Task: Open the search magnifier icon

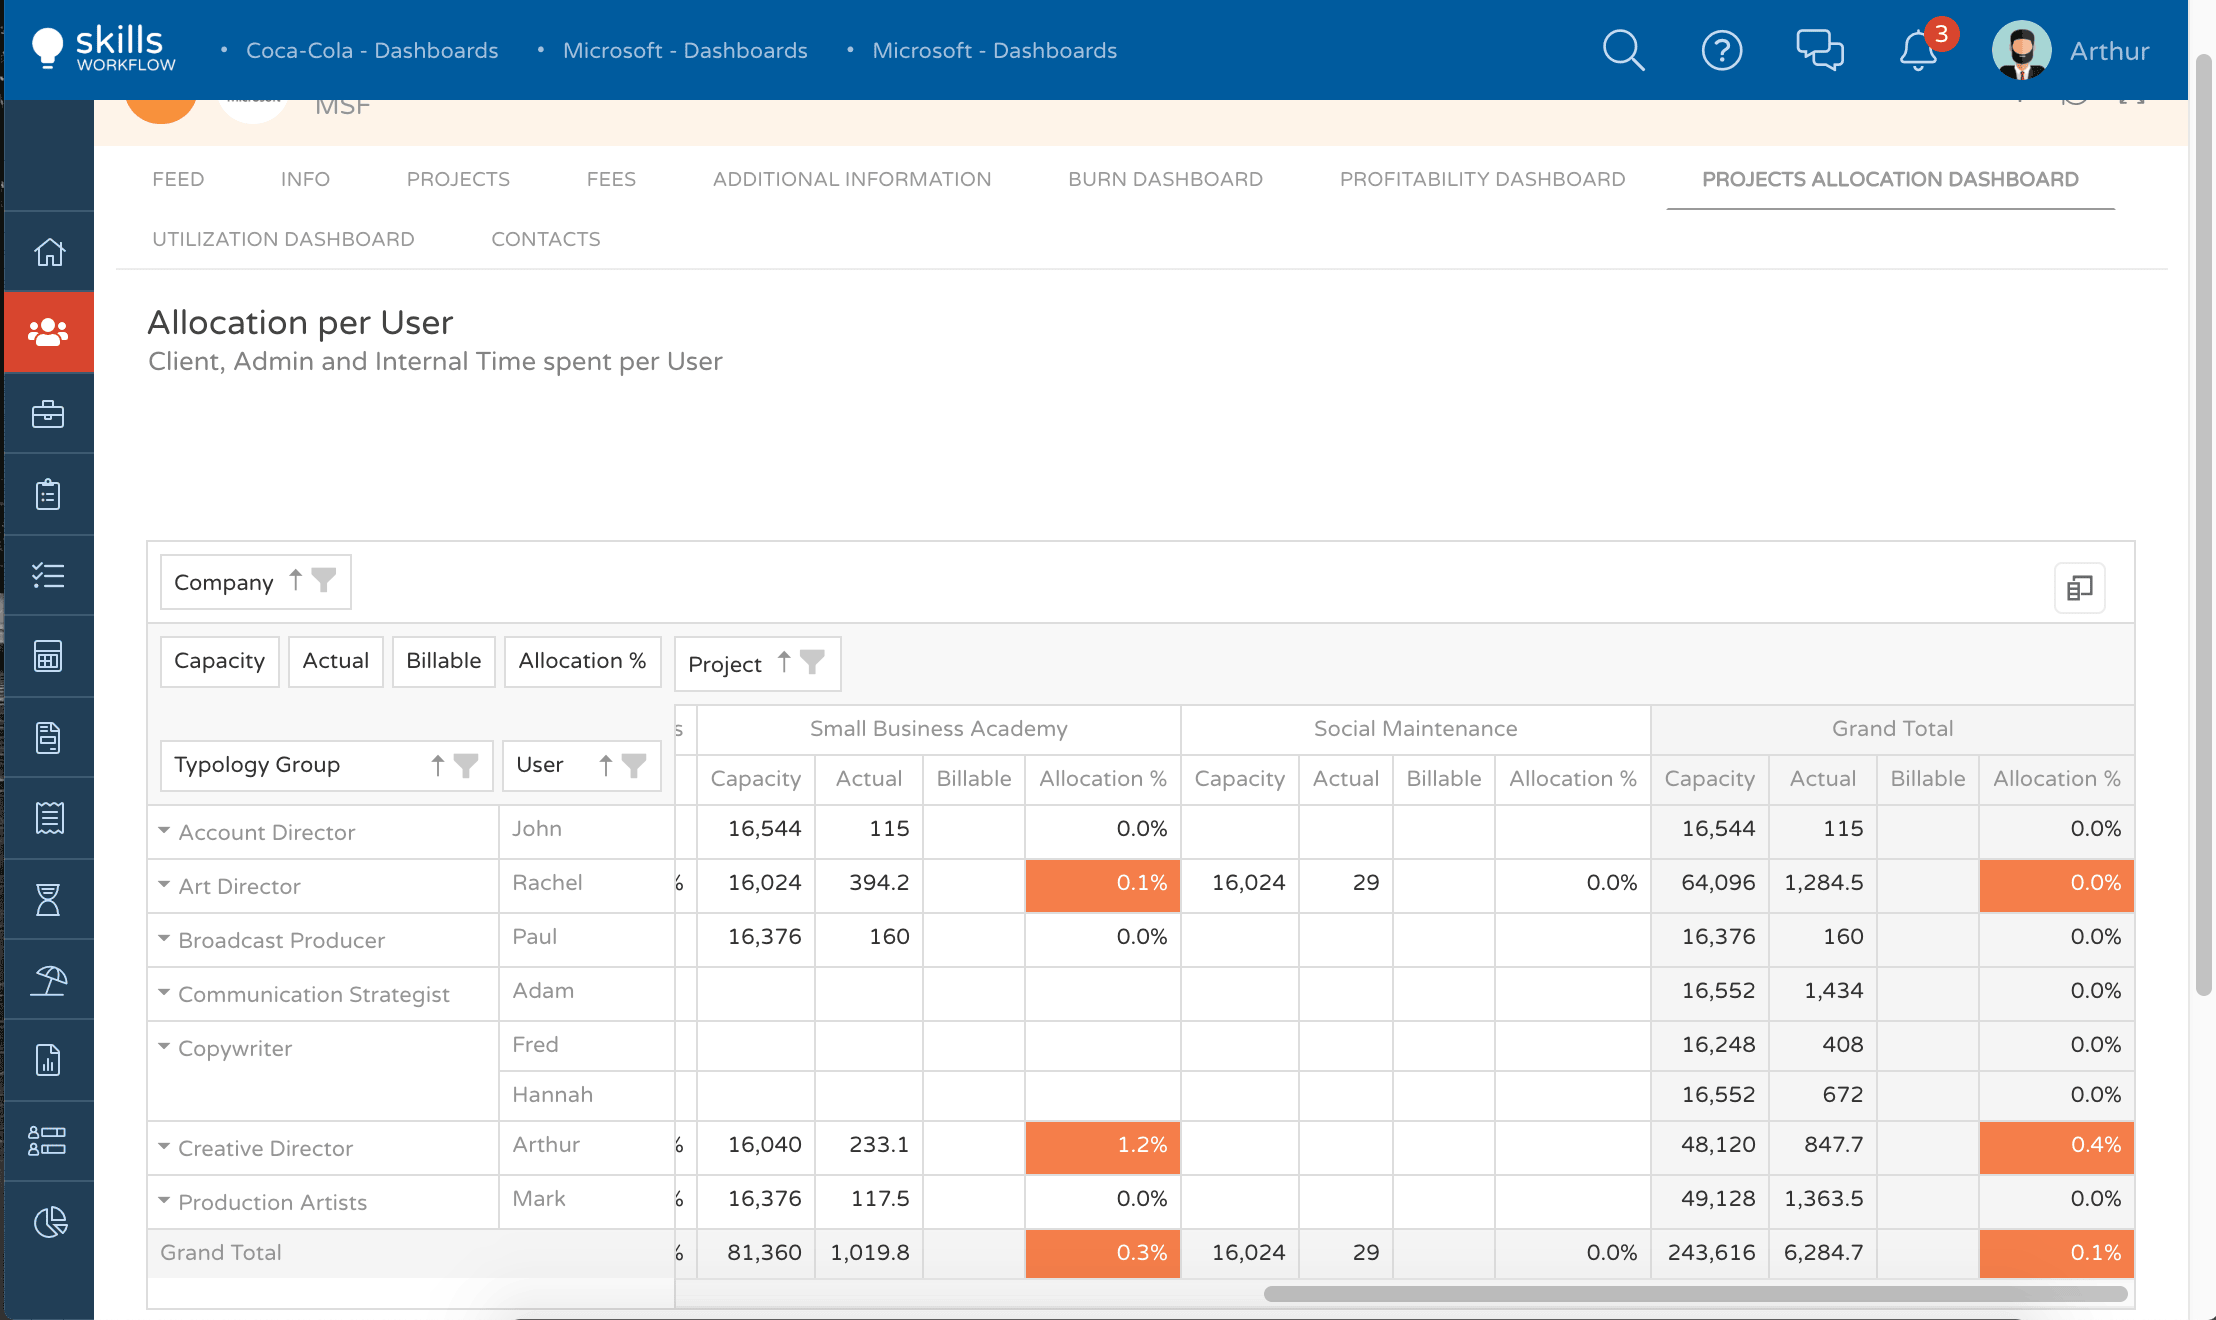Action: tap(1623, 50)
